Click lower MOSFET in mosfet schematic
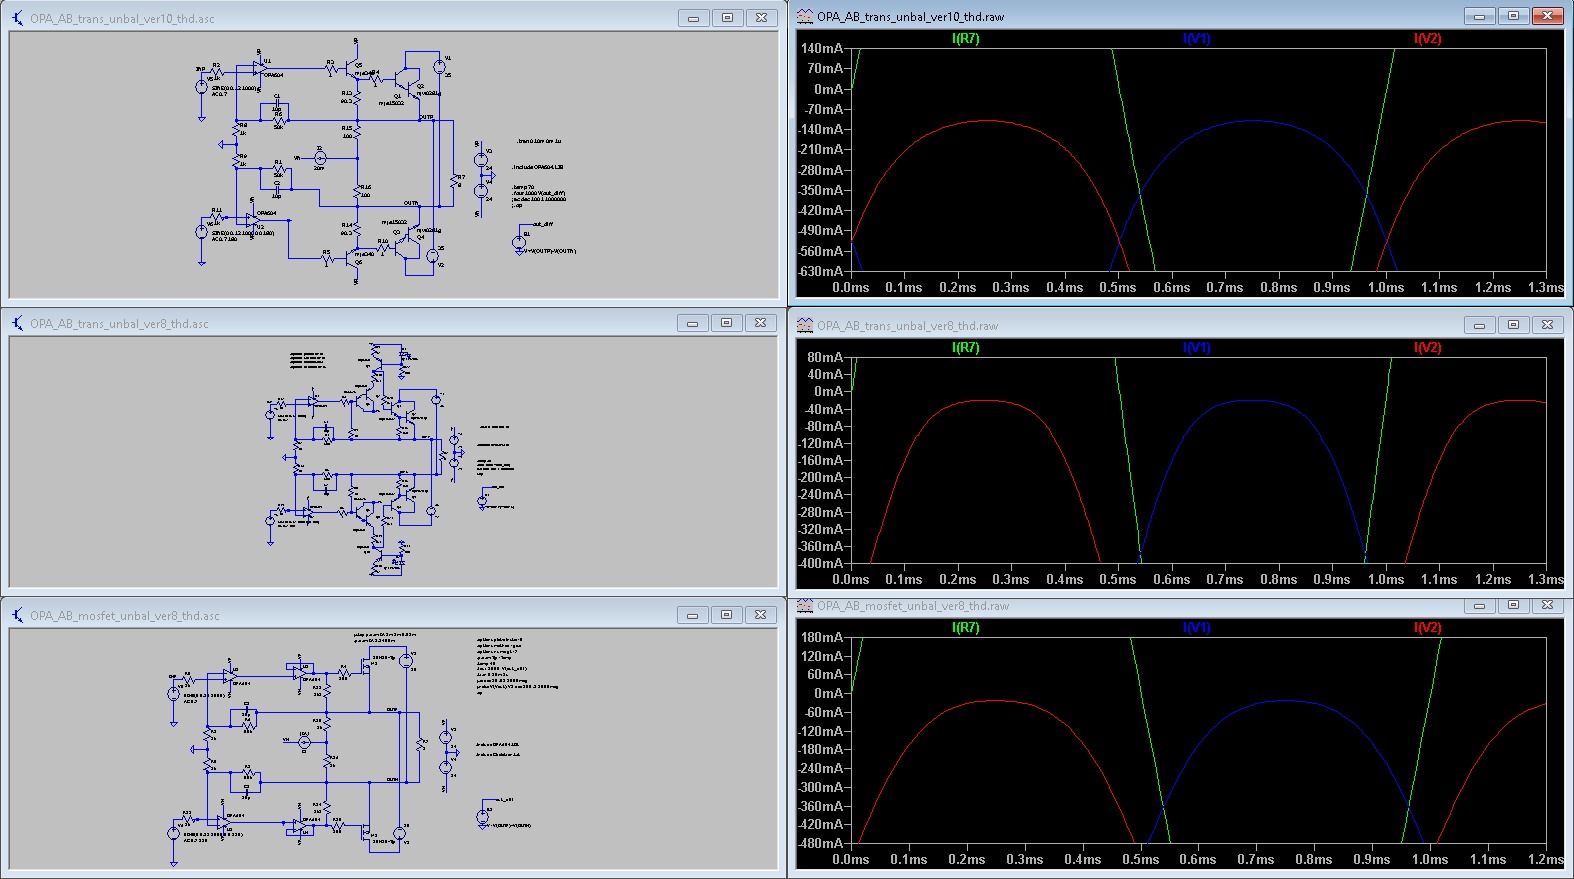The height and width of the screenshot is (879, 1574). click(x=365, y=834)
